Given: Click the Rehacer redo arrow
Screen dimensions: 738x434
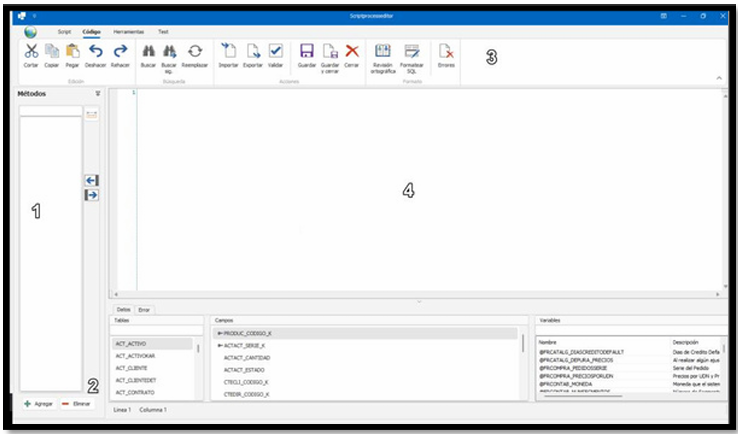Looking at the screenshot, I should (120, 51).
